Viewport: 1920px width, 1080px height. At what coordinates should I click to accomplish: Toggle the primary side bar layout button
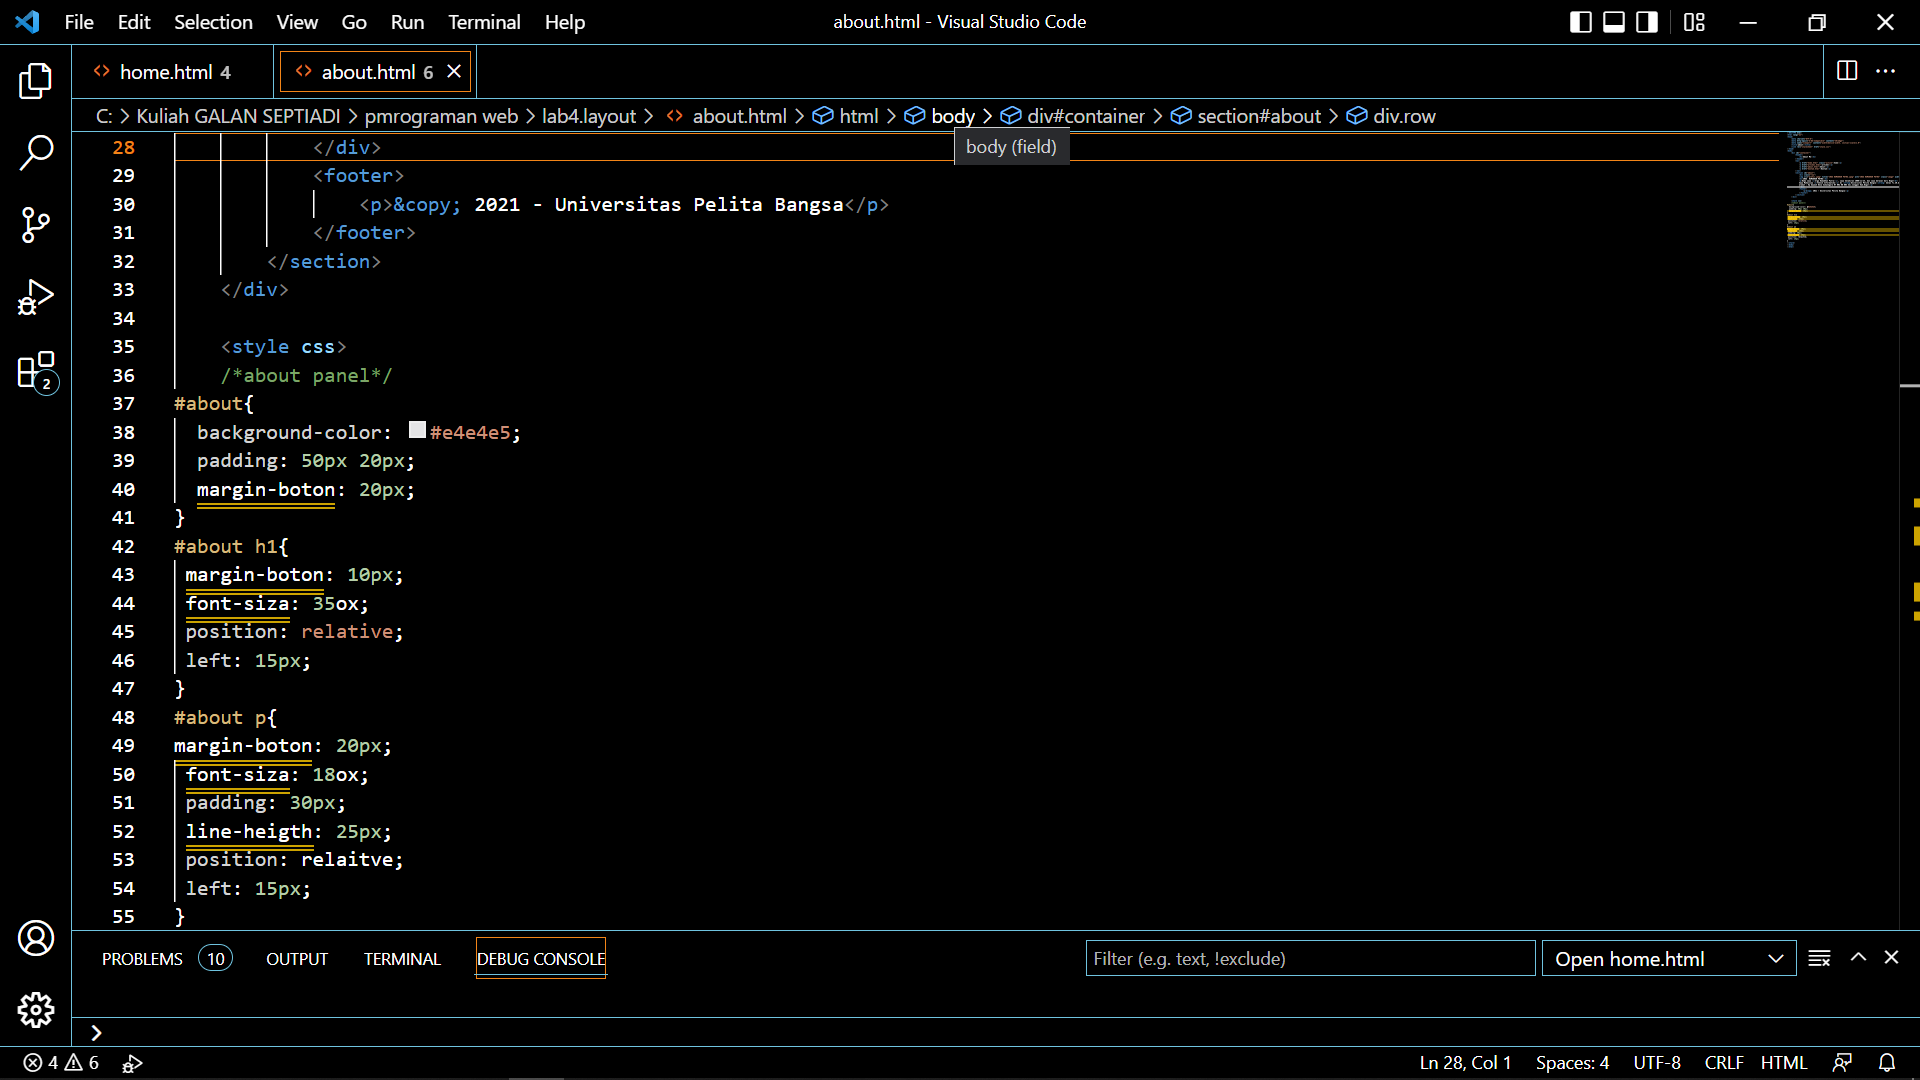[1581, 22]
